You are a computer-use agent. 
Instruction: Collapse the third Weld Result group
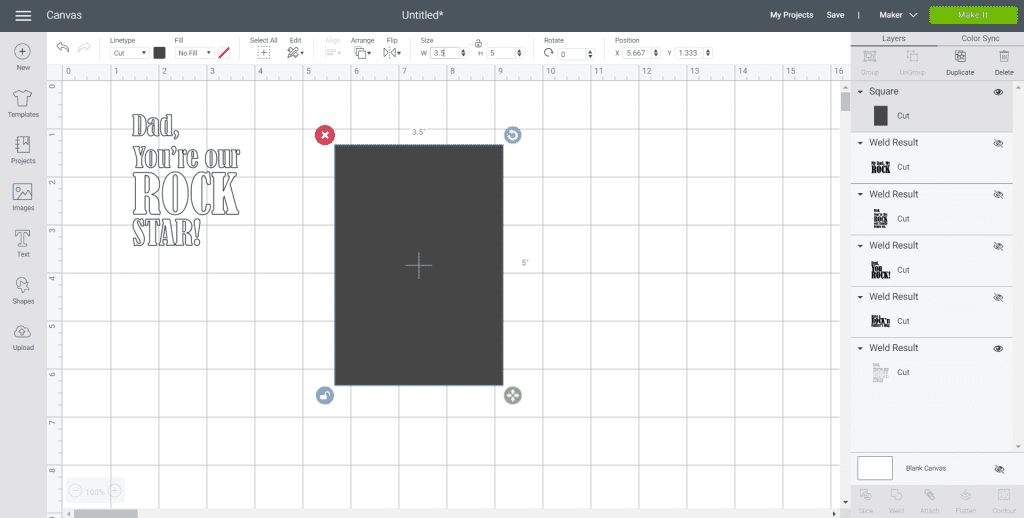click(x=861, y=246)
